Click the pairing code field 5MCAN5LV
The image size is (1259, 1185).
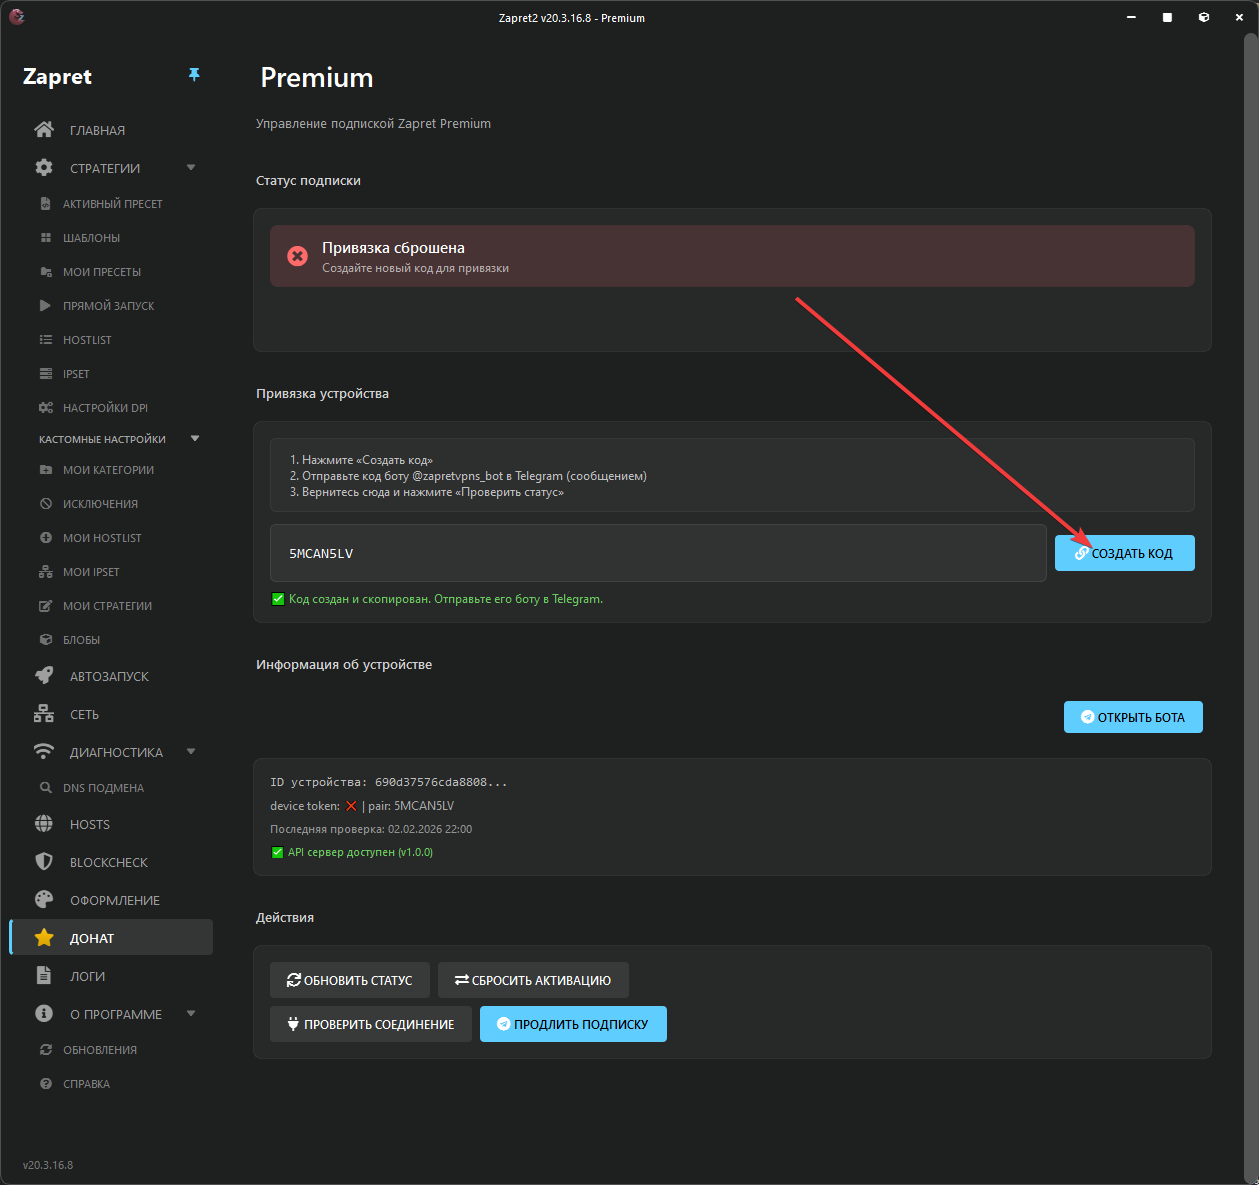[658, 553]
